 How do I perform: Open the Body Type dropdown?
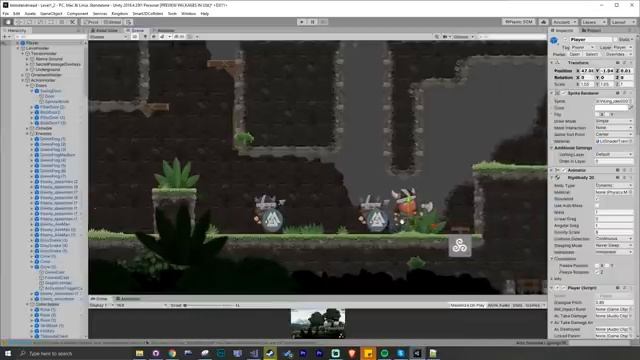pos(614,186)
